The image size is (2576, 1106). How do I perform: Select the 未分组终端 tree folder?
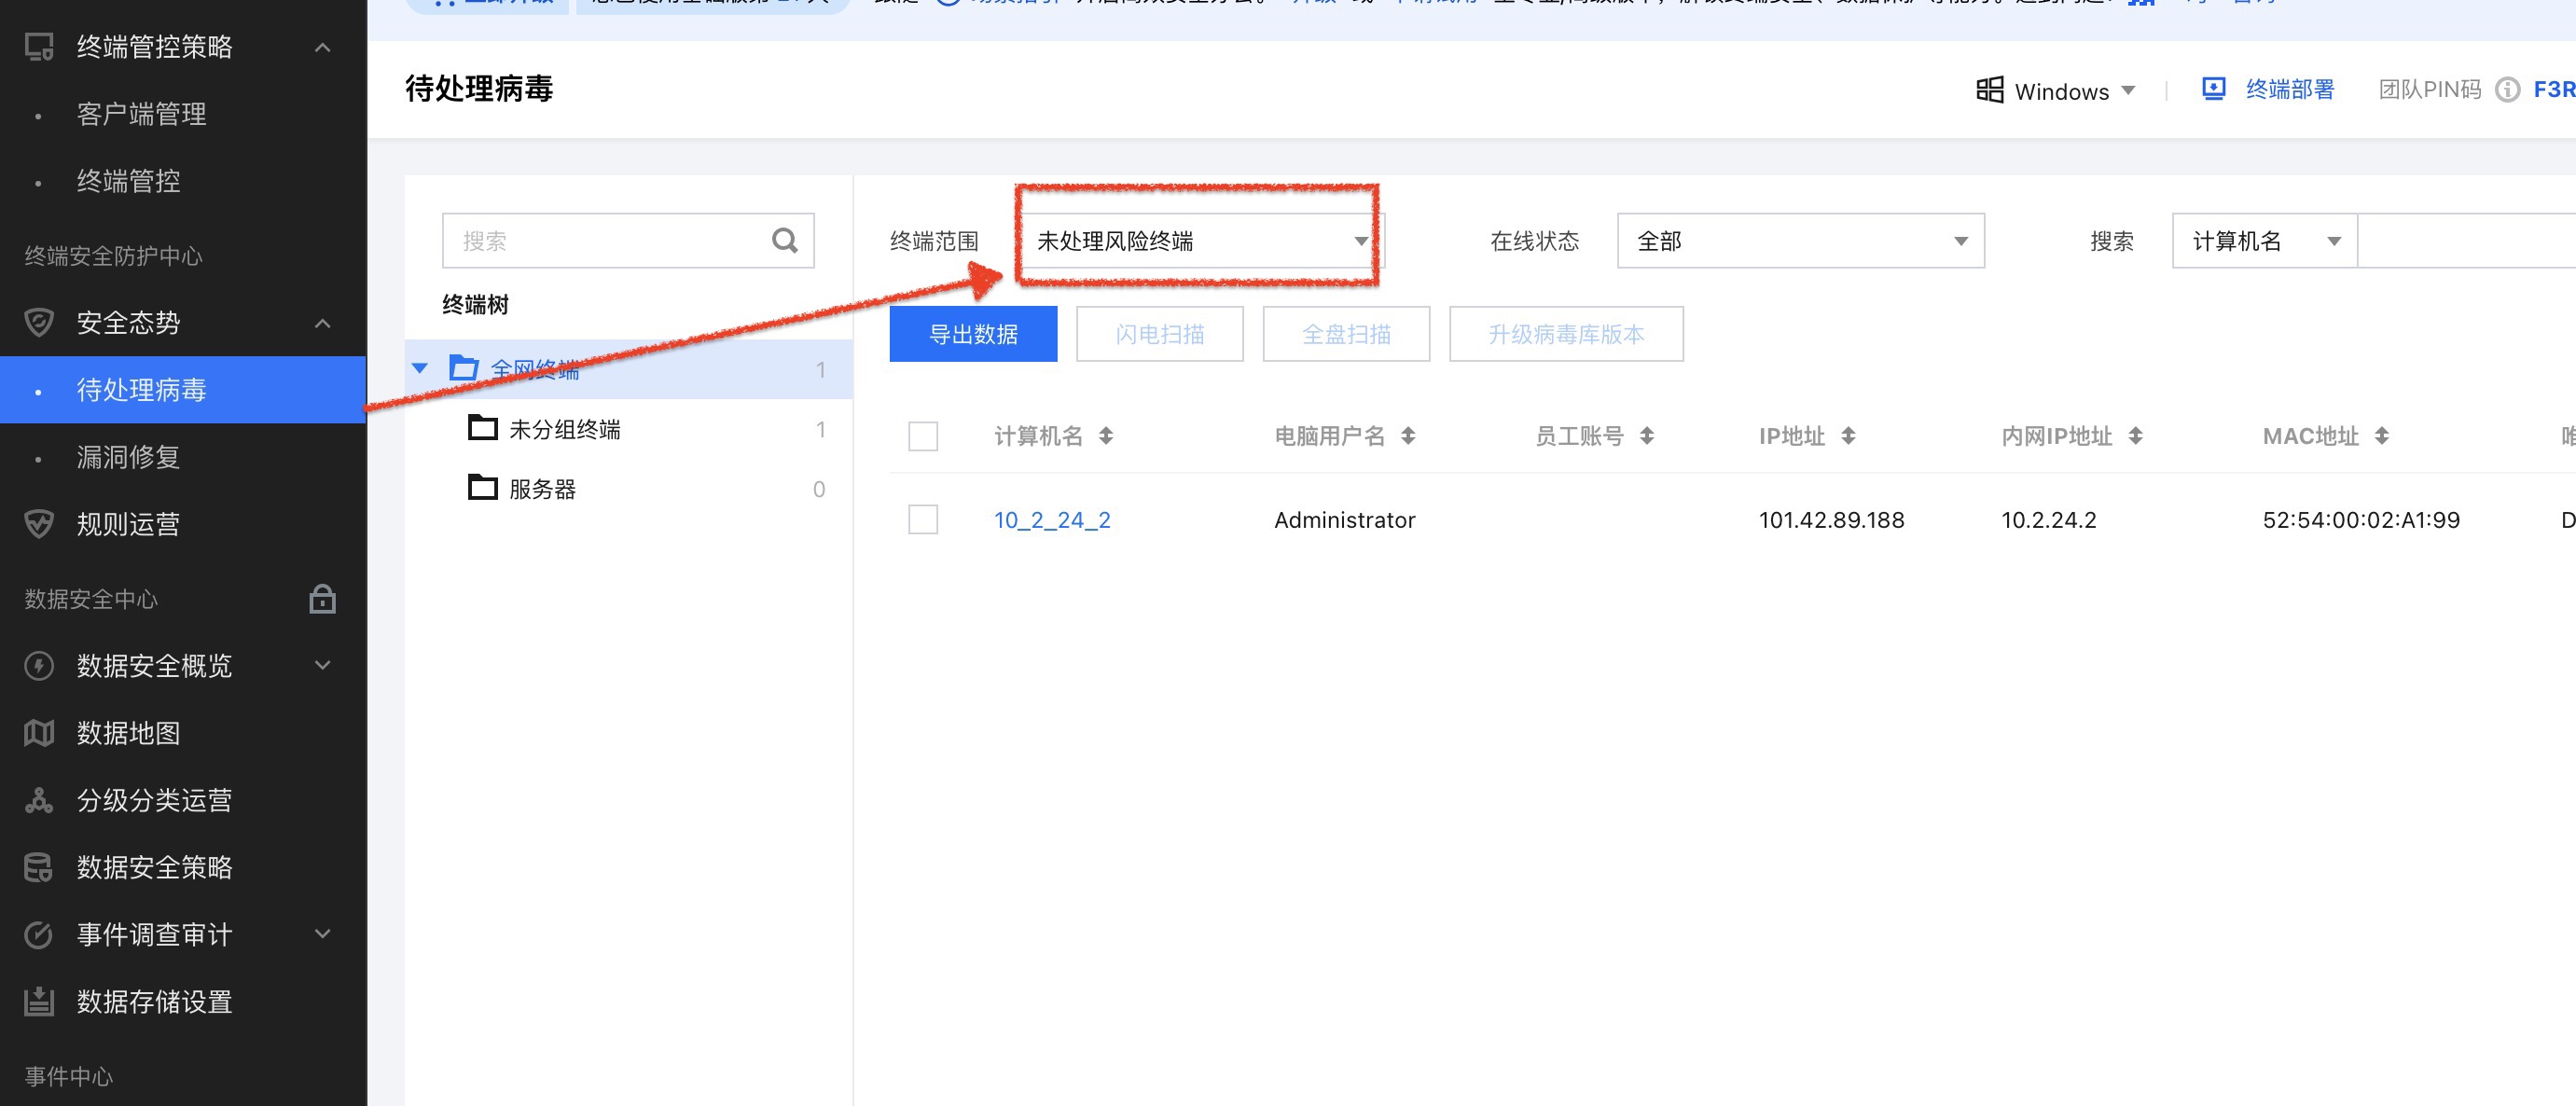tap(564, 429)
